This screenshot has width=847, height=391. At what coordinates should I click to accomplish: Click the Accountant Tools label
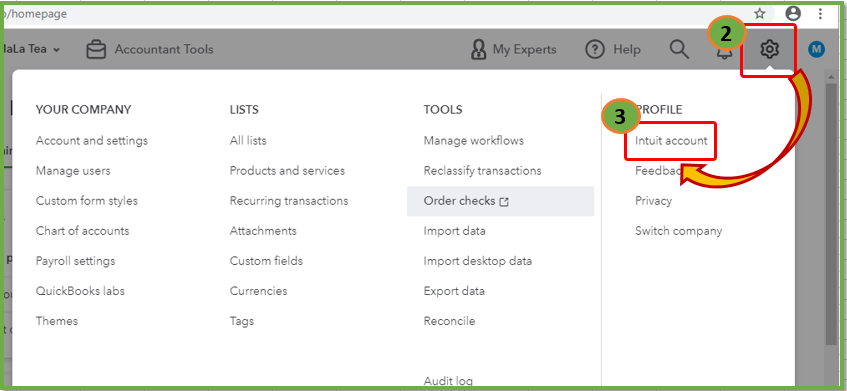(x=164, y=49)
